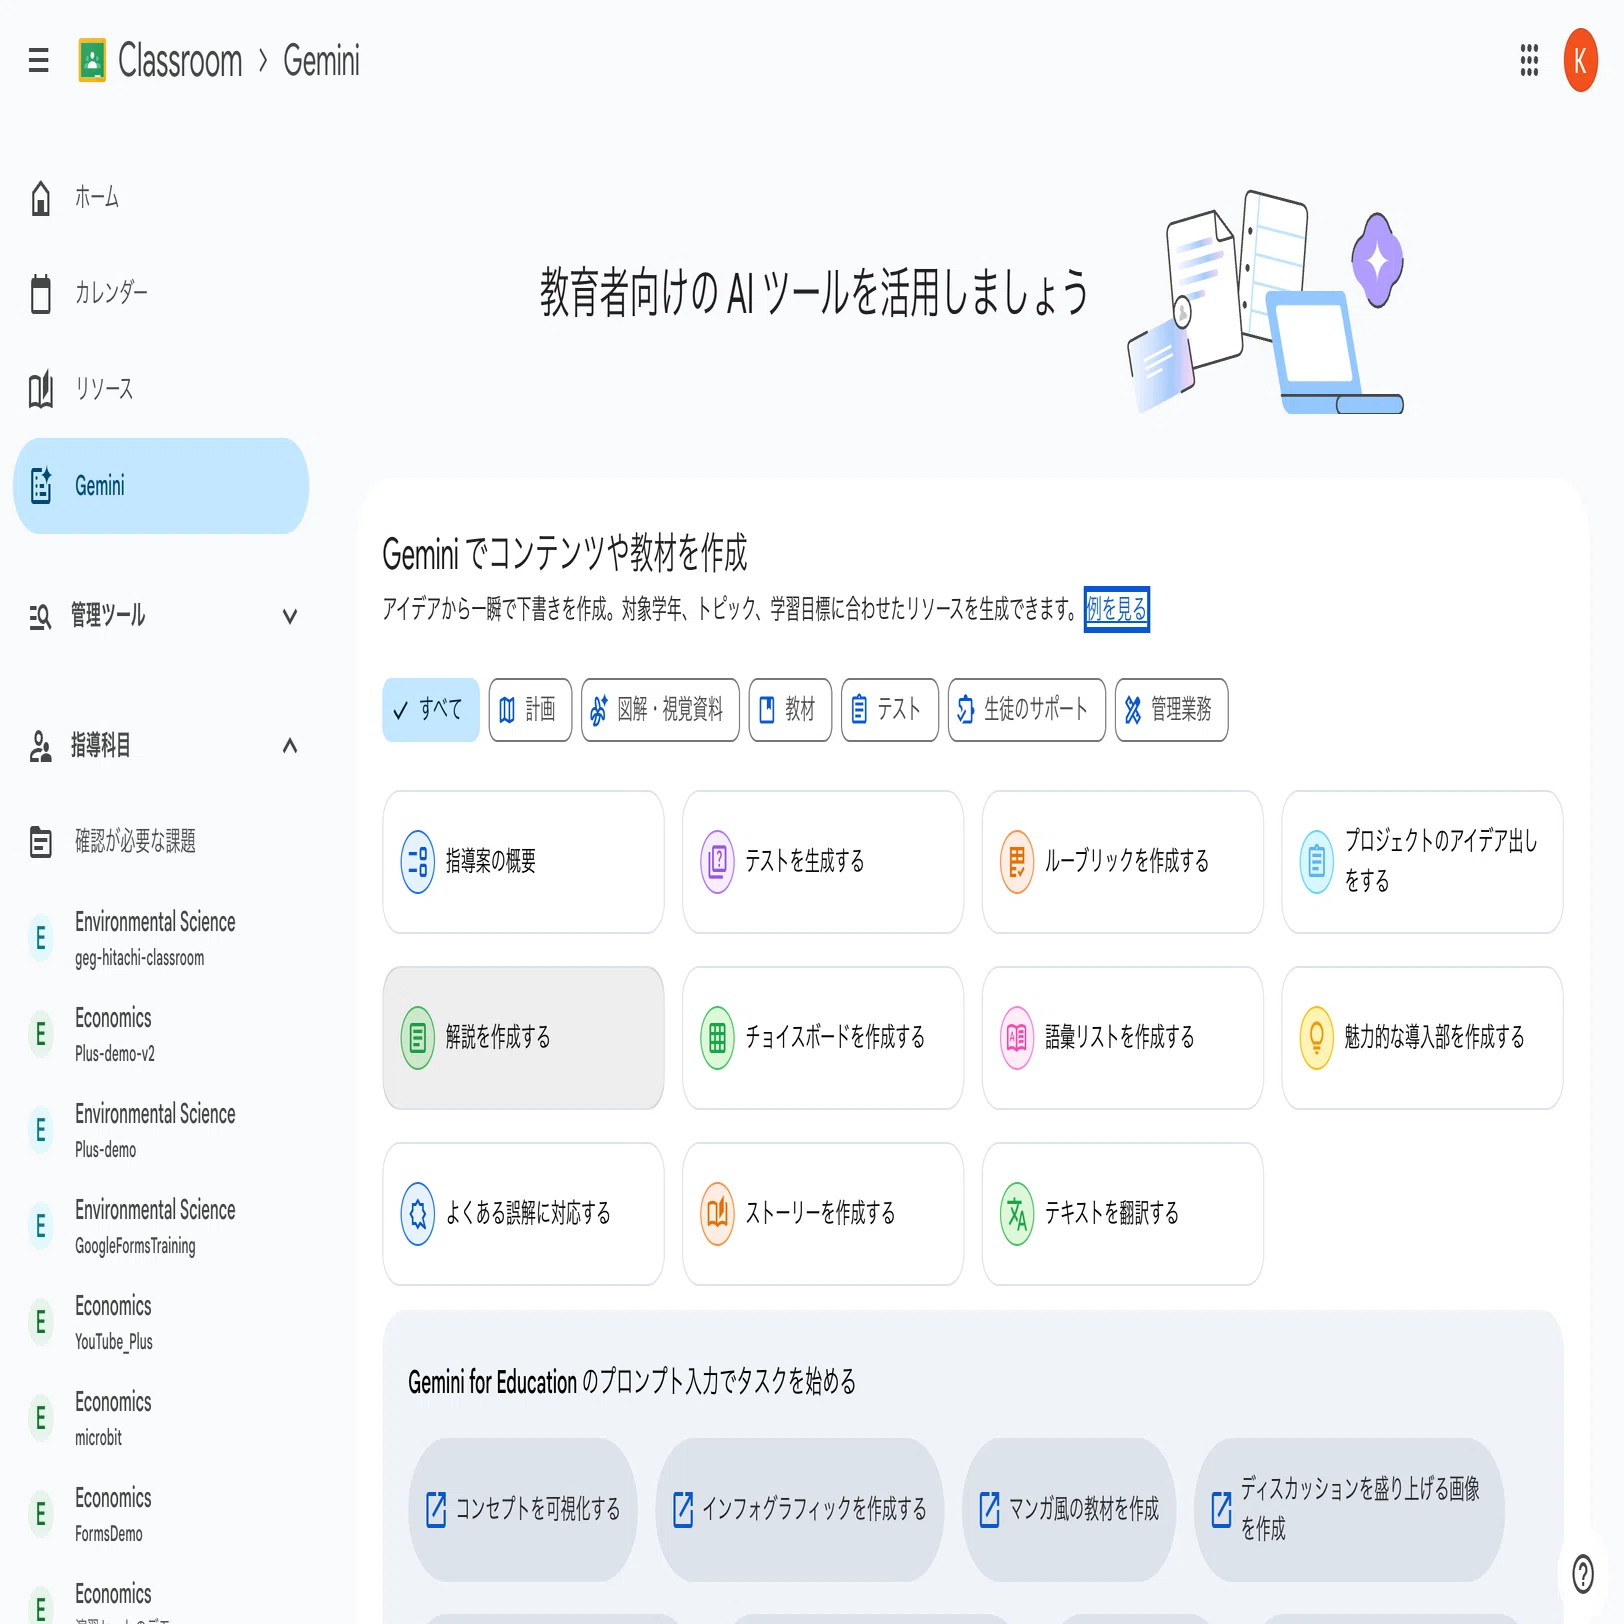Click the Gemini breadcrumb title
Image resolution: width=1624 pixels, height=1624 pixels.
click(x=321, y=61)
